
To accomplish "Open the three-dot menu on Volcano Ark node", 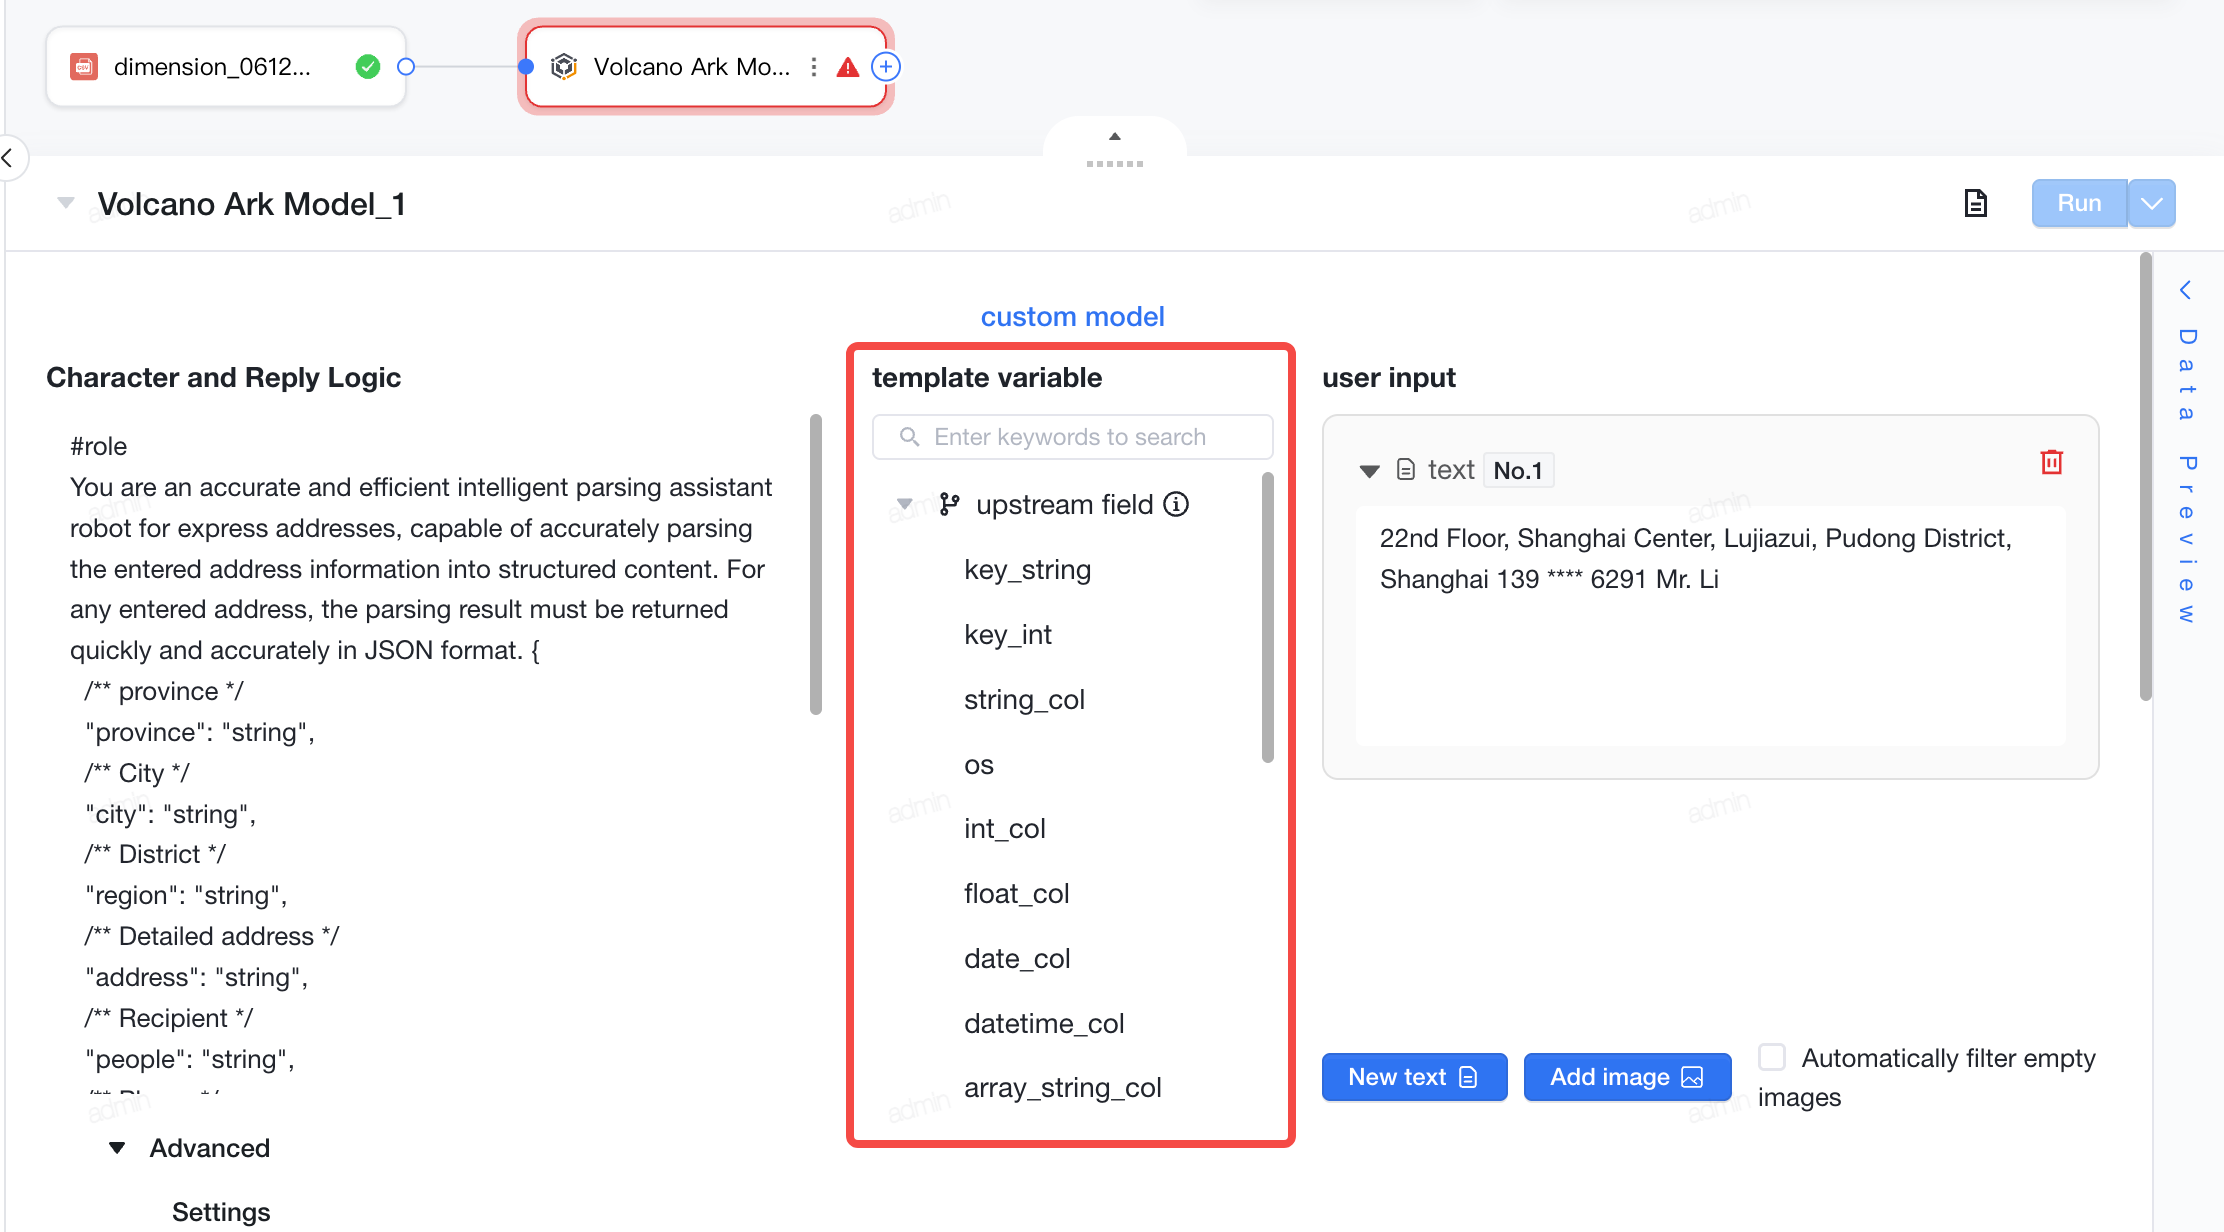I will click(x=814, y=67).
